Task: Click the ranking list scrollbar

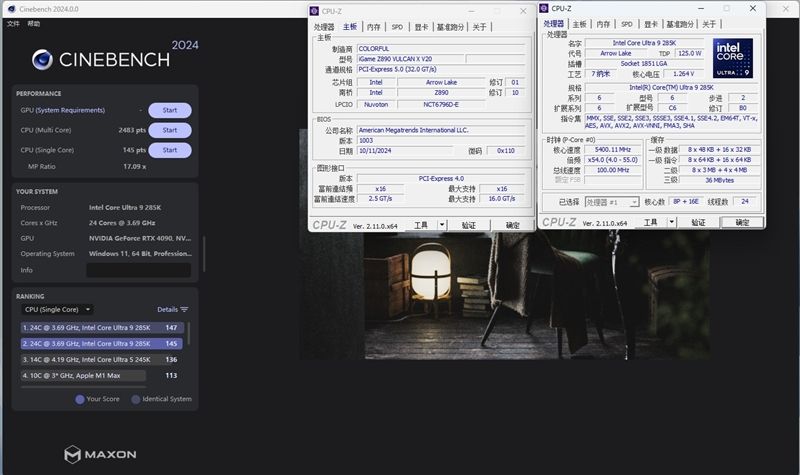Action: point(188,334)
